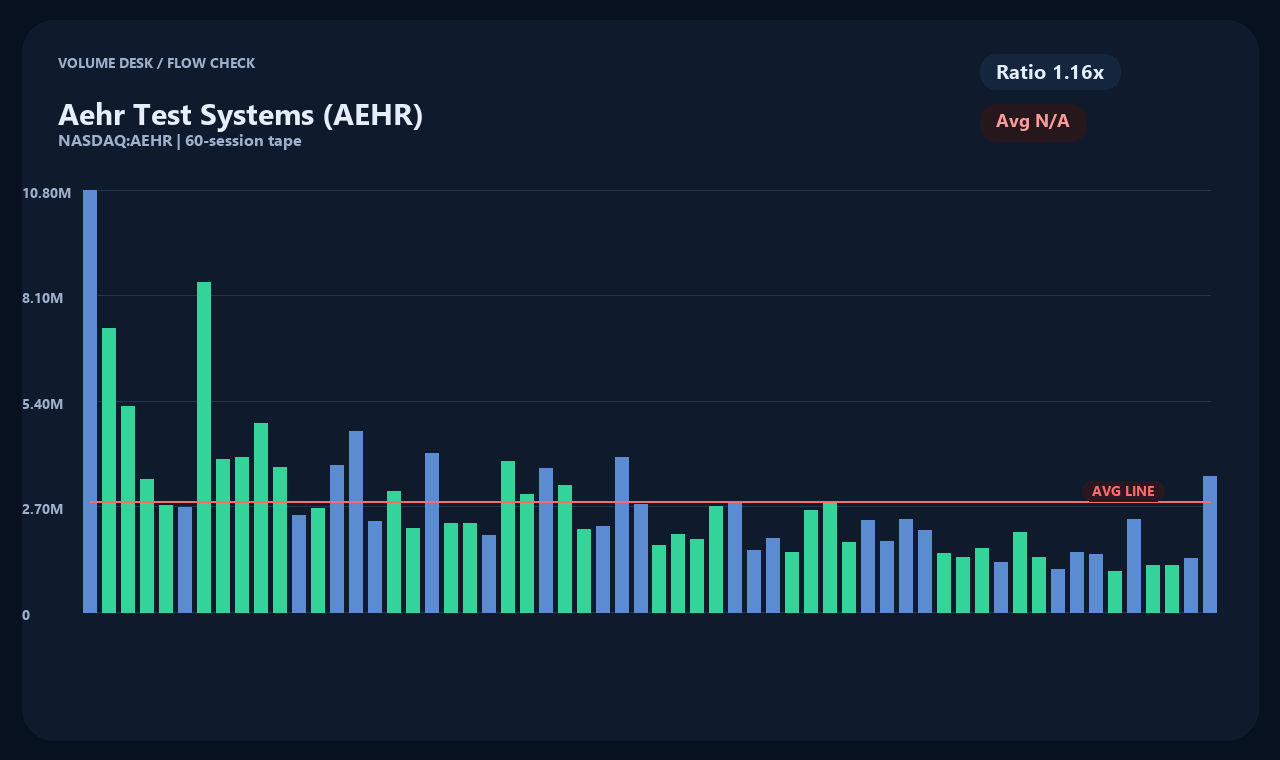Screen dimensions: 1280x760
Task: Click the Ratio 1.16x badge
Action: (x=1050, y=72)
